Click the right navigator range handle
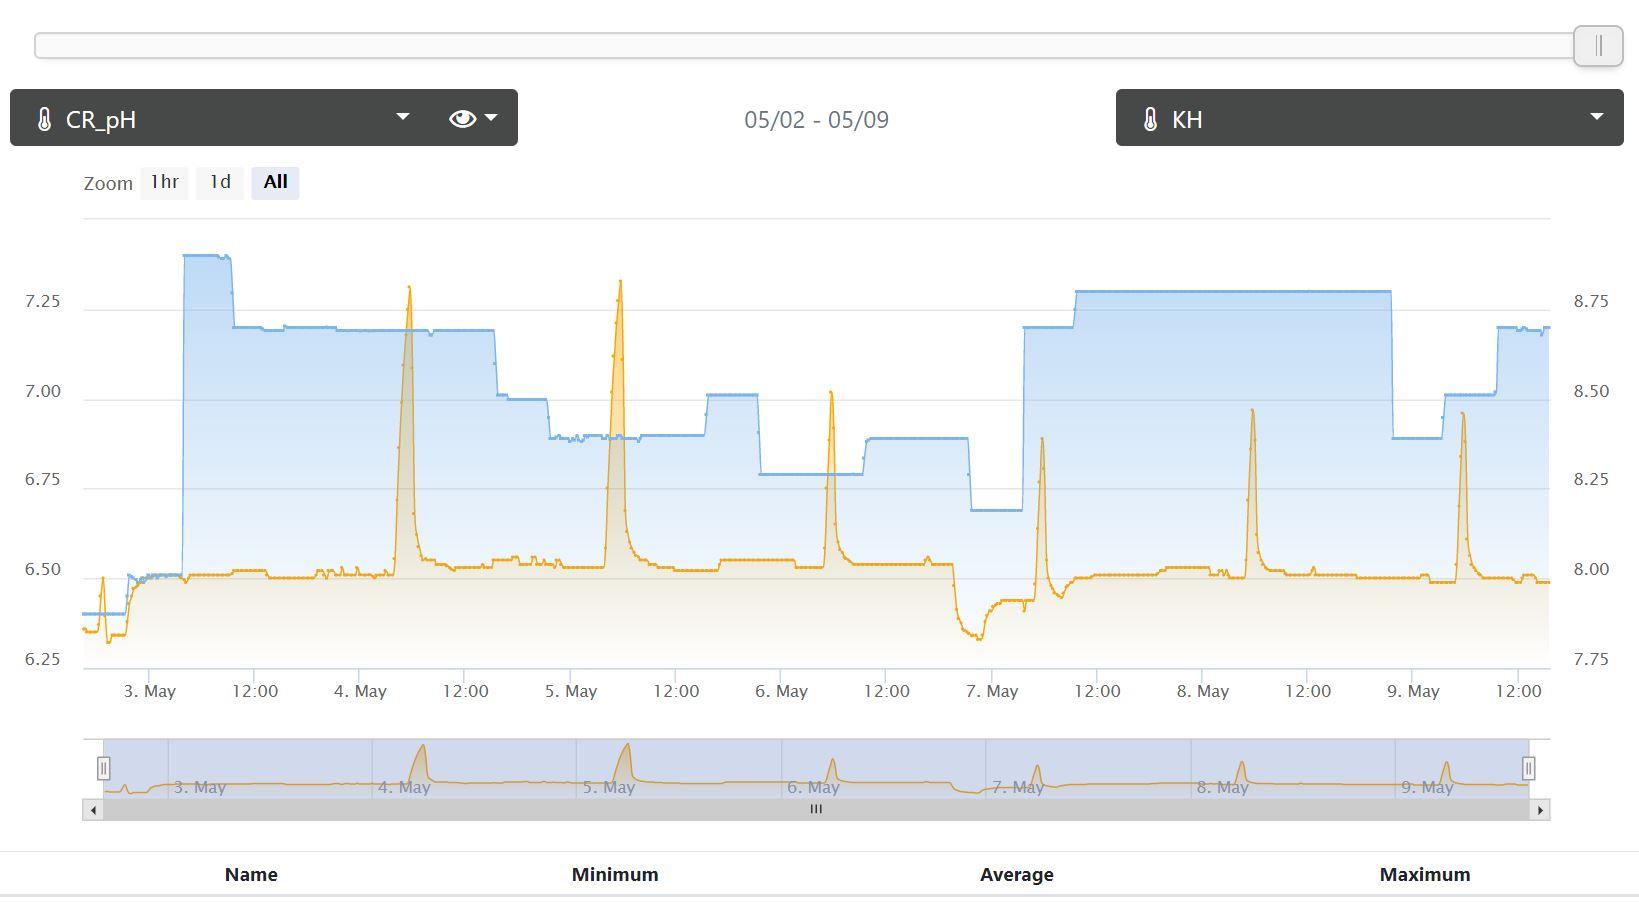Screen dimensions: 1639x903 click(x=1528, y=768)
